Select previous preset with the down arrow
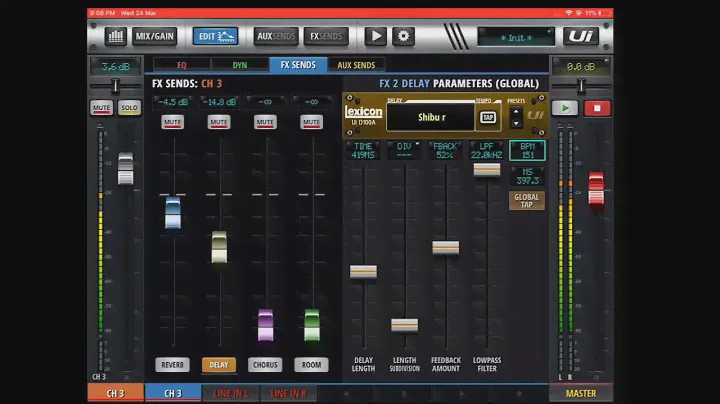Viewport: 720px width, 404px height. pyautogui.click(x=516, y=124)
